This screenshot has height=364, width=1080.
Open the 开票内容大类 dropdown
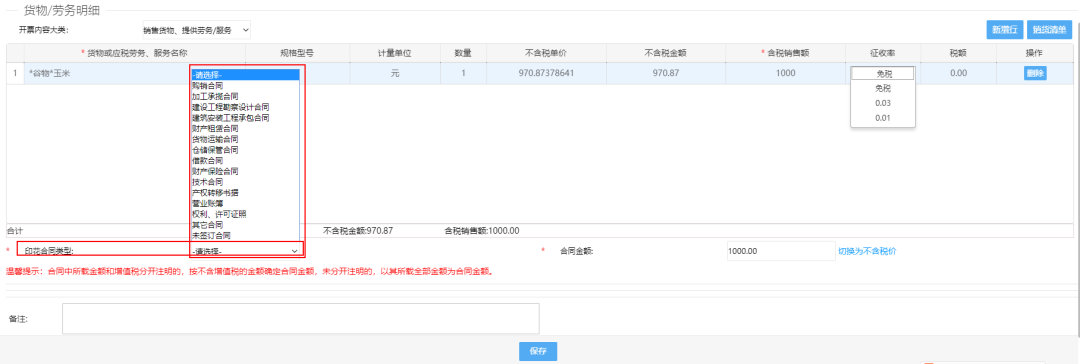coord(195,30)
